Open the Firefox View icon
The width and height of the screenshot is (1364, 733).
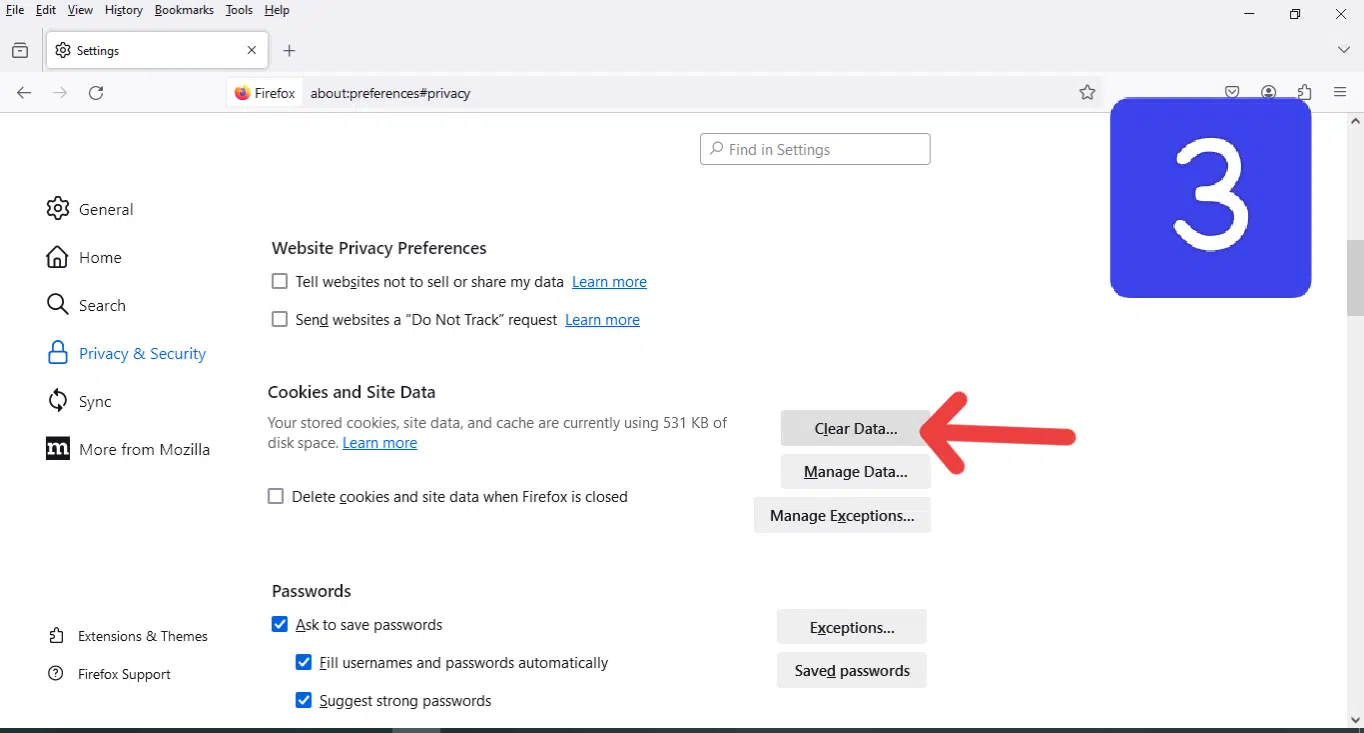tap(20, 51)
